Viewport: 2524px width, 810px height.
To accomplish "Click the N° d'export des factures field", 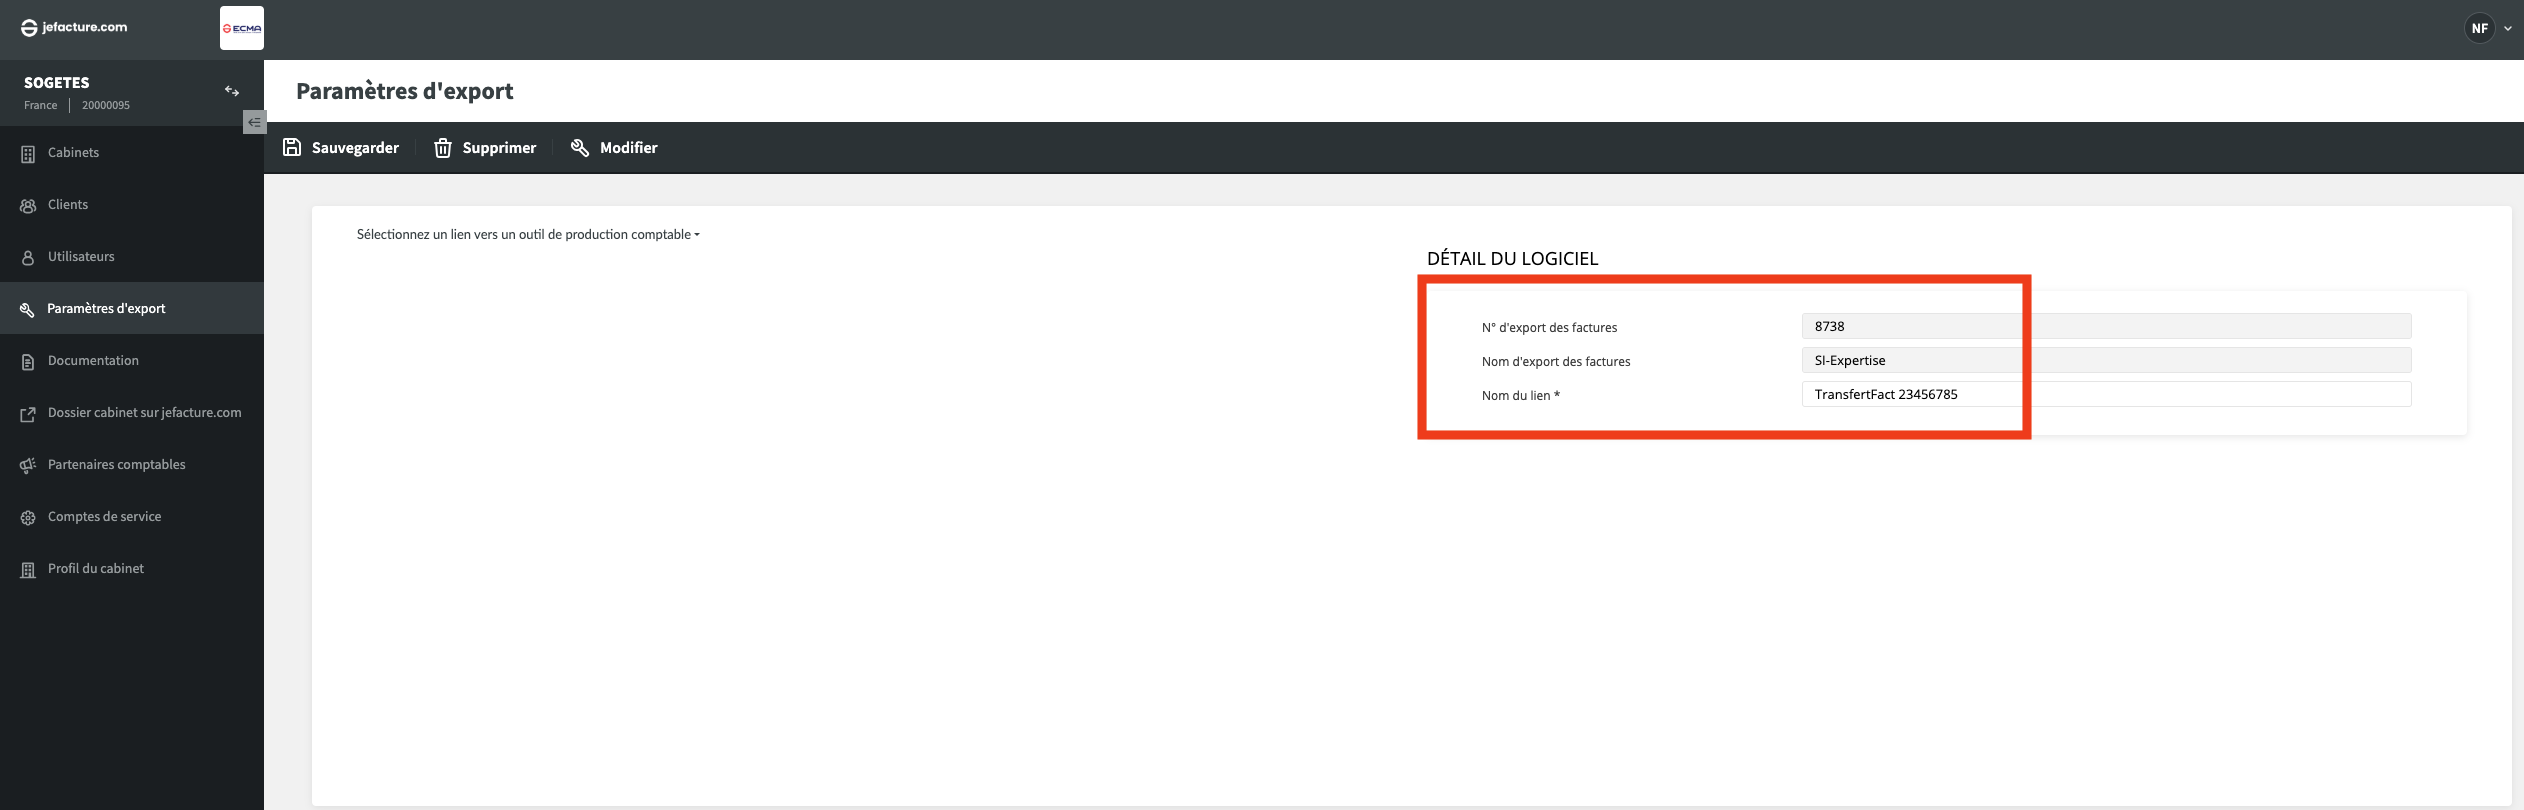I will tap(2106, 326).
